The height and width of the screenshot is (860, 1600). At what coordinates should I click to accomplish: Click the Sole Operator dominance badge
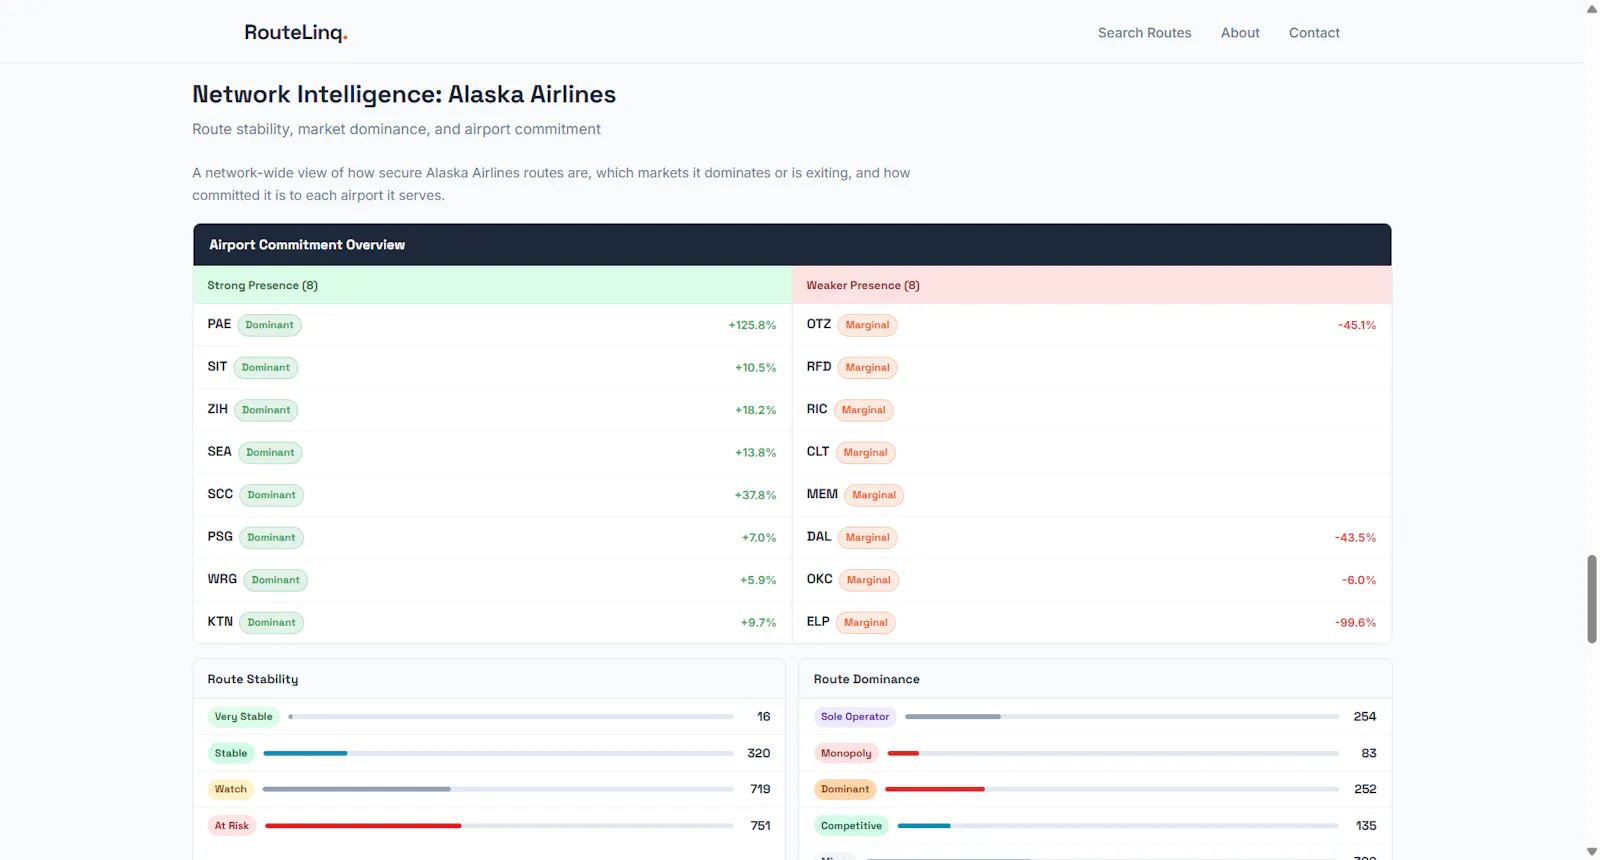(x=854, y=717)
